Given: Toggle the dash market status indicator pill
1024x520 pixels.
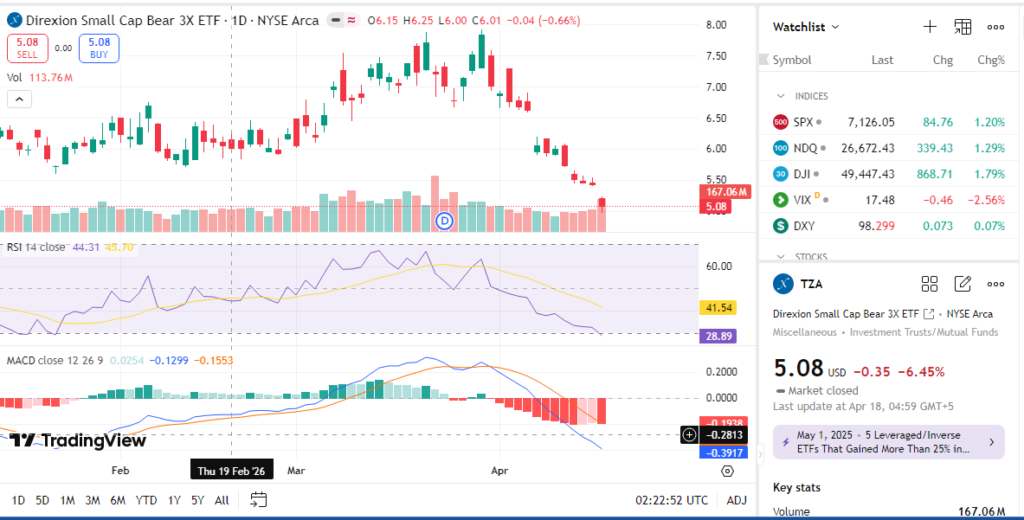Looking at the screenshot, I should tap(337, 20).
